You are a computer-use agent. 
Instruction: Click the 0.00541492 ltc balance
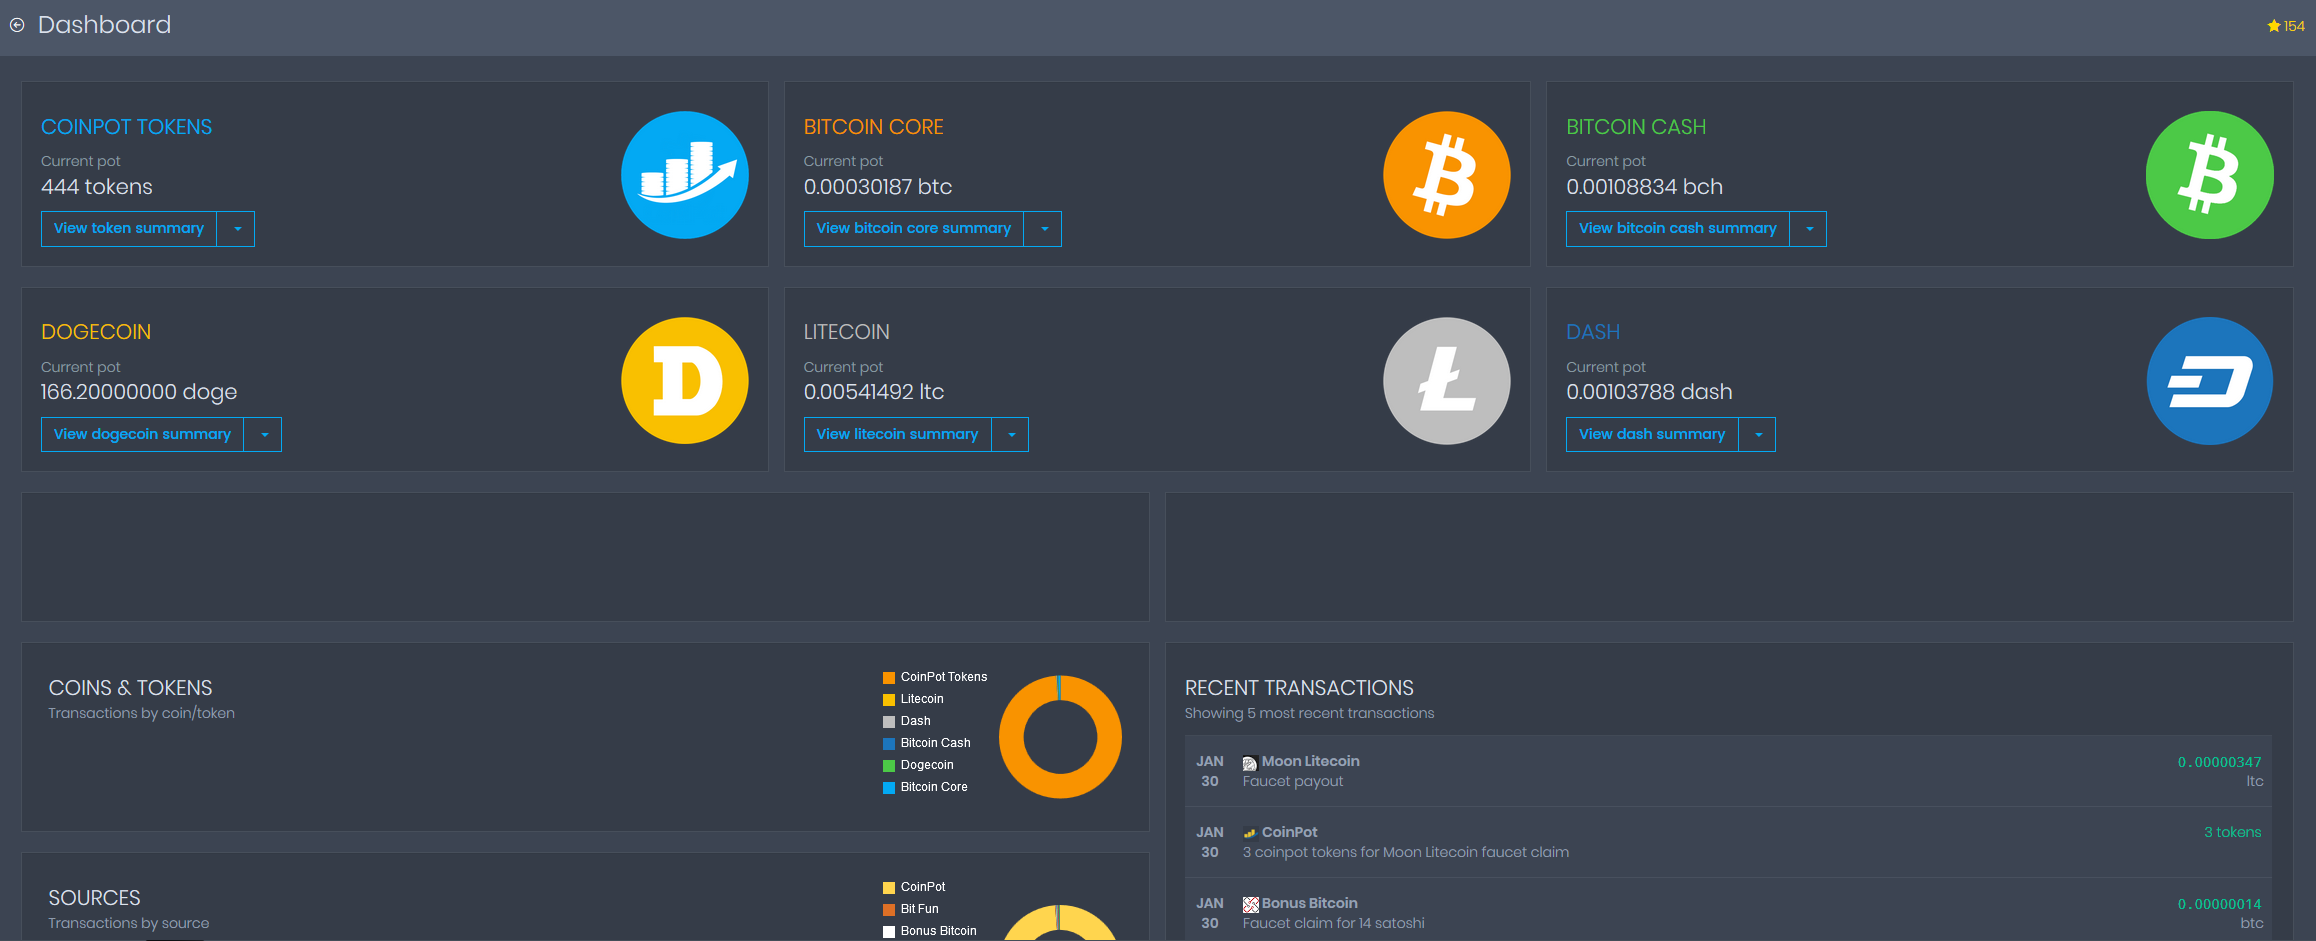tap(874, 392)
